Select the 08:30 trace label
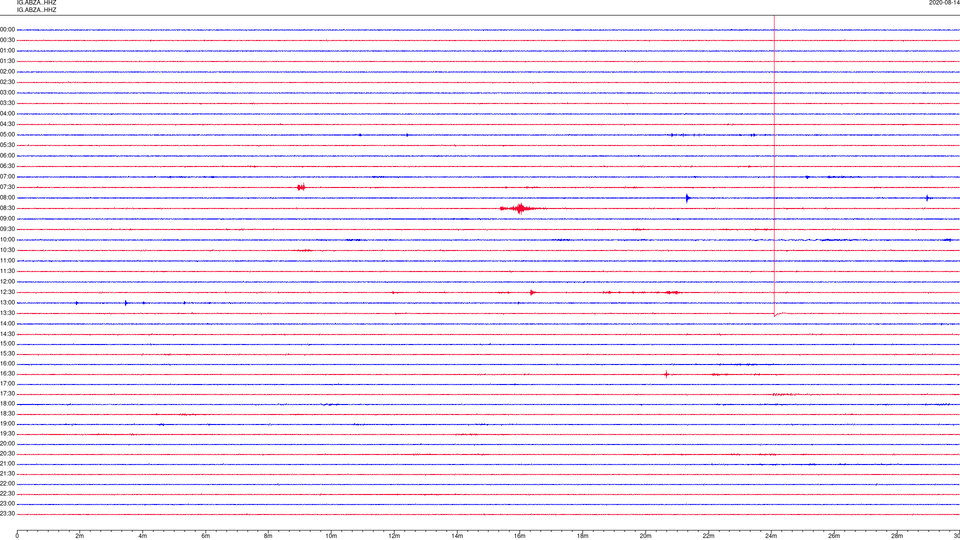The height and width of the screenshot is (540, 960). [x=7, y=208]
